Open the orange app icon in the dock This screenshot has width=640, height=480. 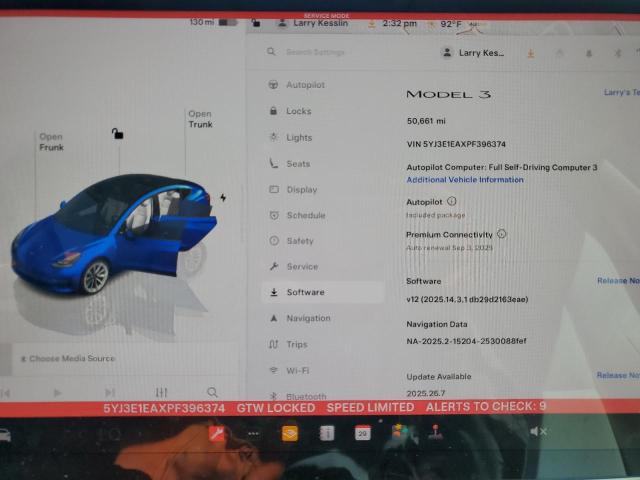click(290, 433)
